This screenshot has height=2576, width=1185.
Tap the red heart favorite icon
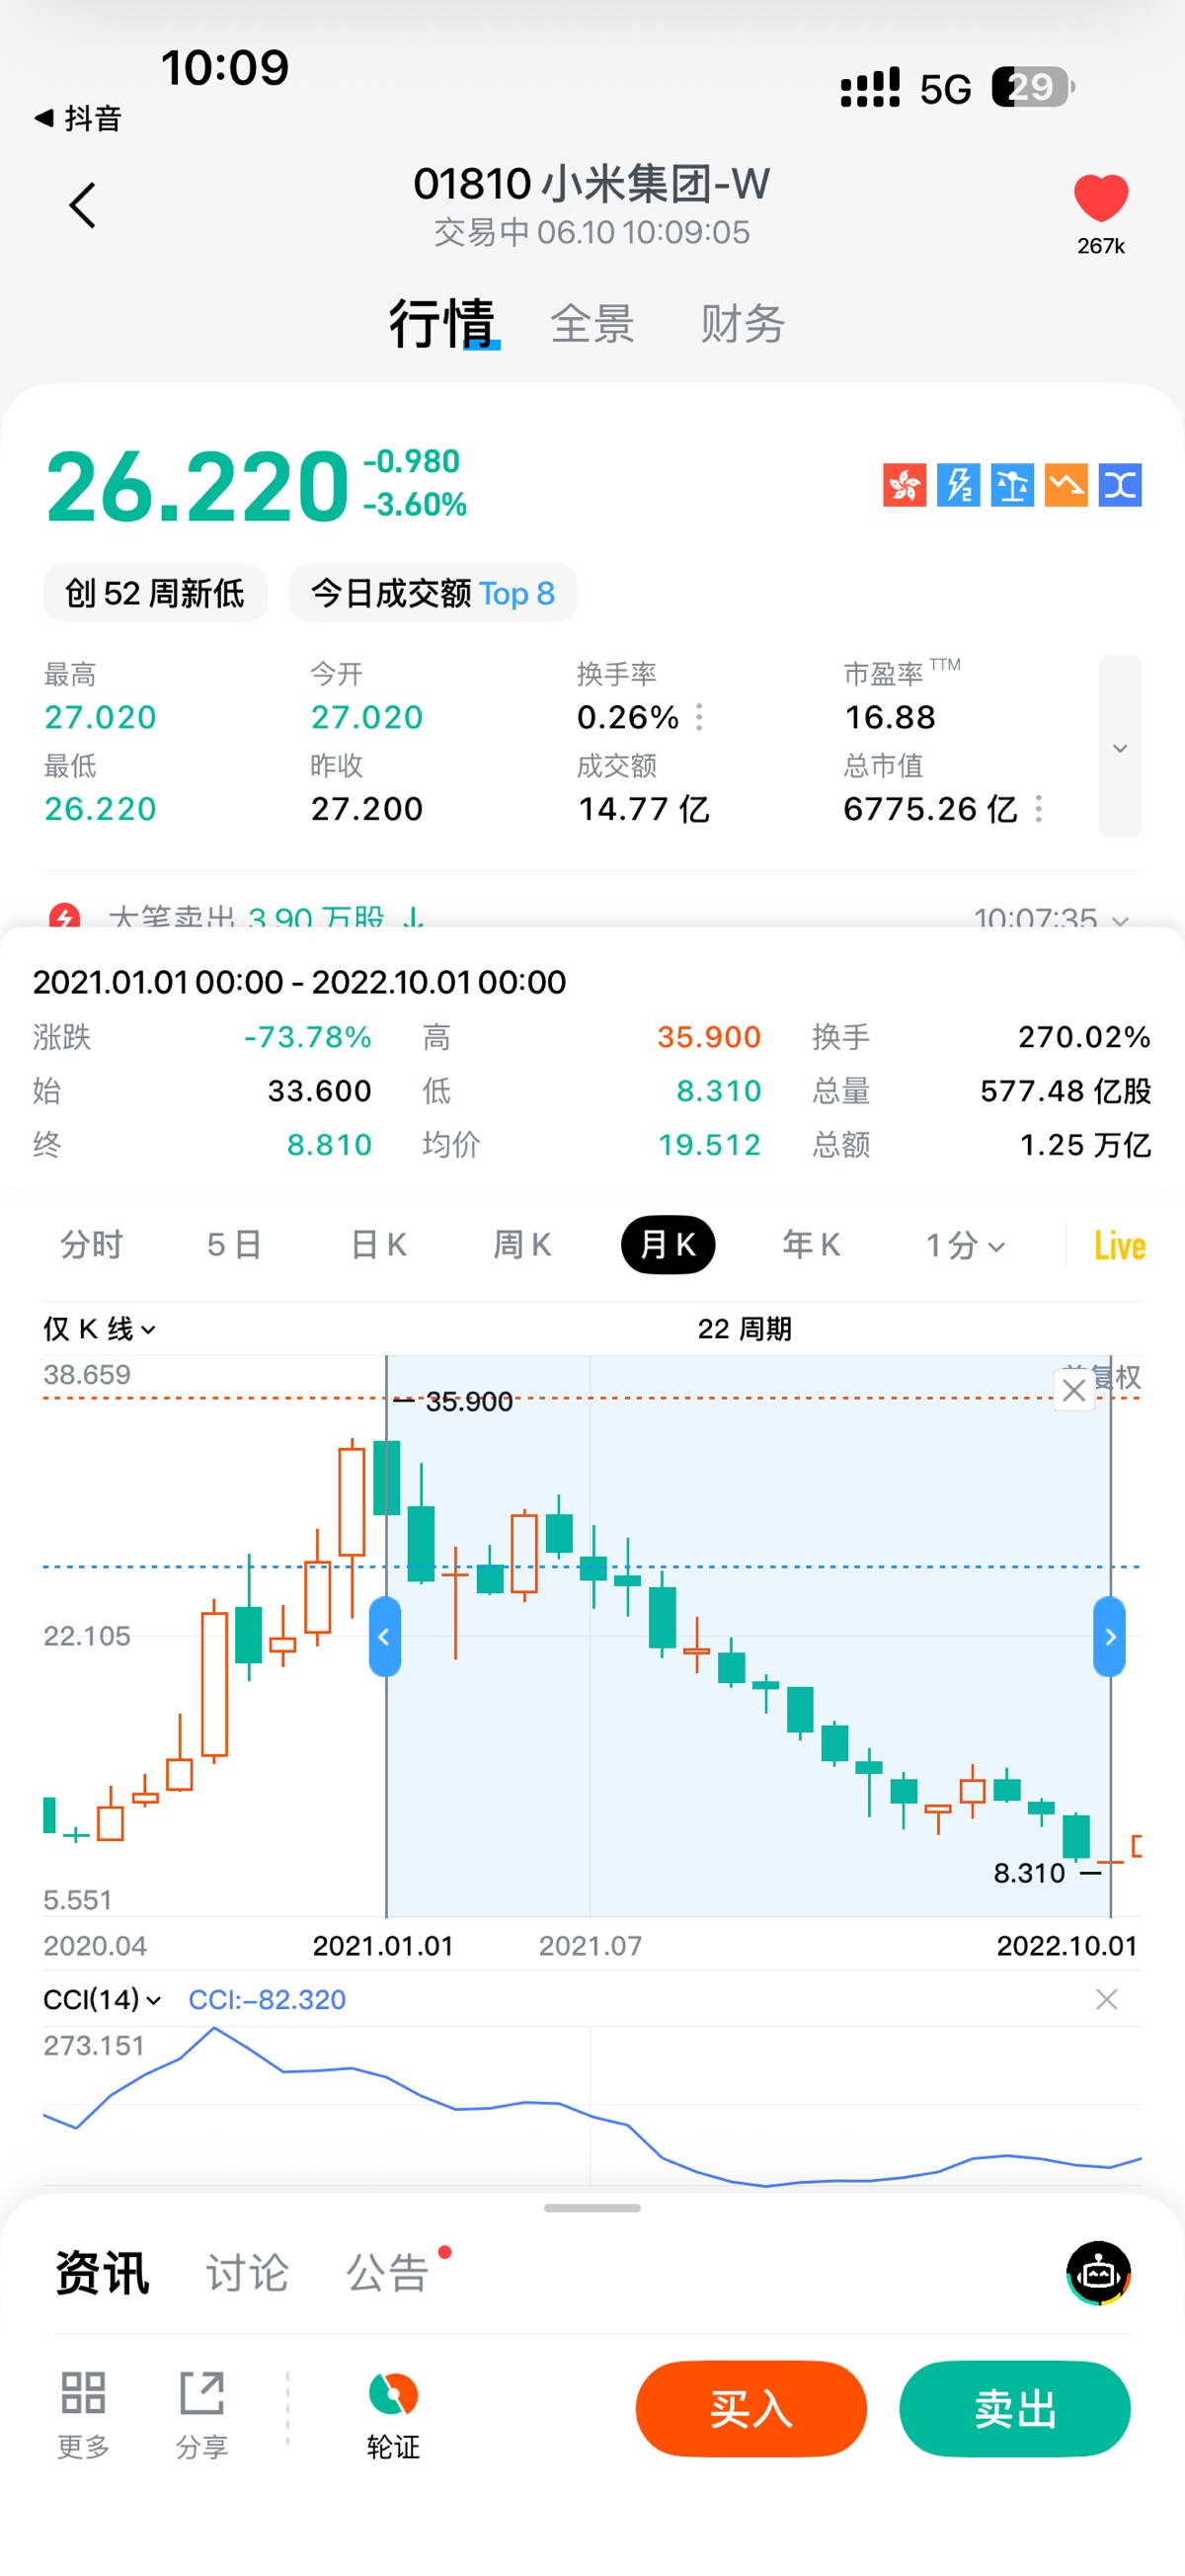pyautogui.click(x=1100, y=198)
